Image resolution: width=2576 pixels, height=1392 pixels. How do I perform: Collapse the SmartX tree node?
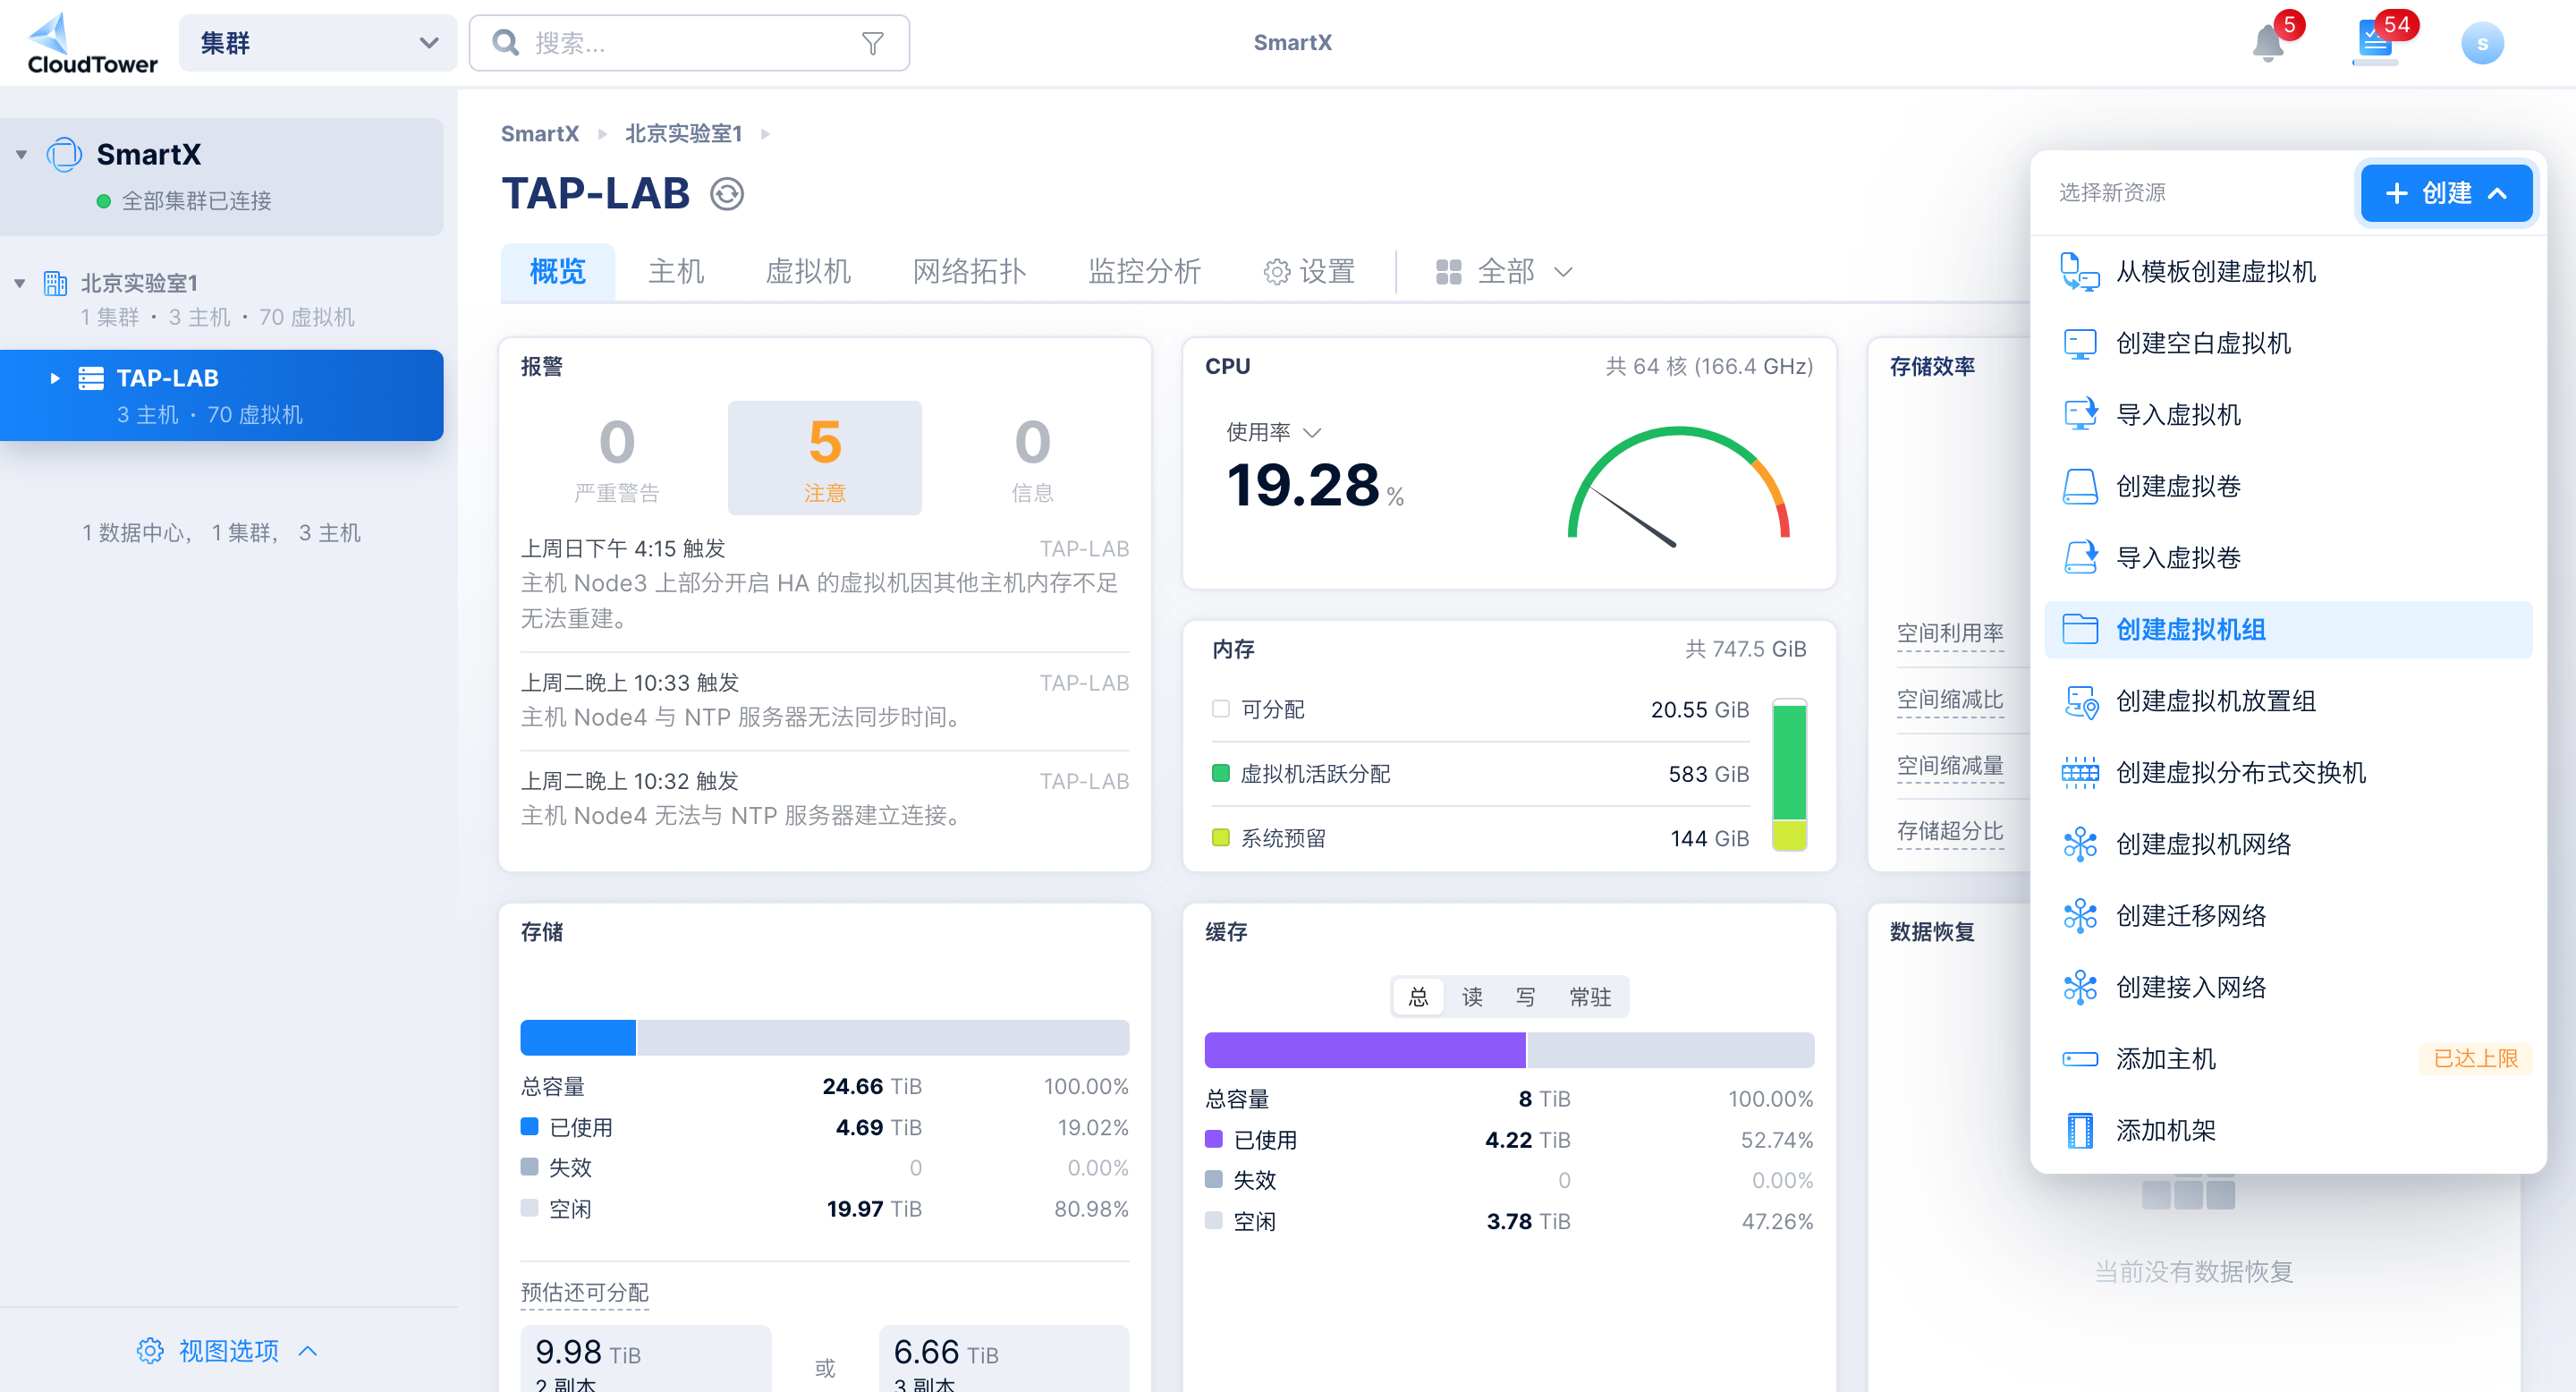coord(21,154)
